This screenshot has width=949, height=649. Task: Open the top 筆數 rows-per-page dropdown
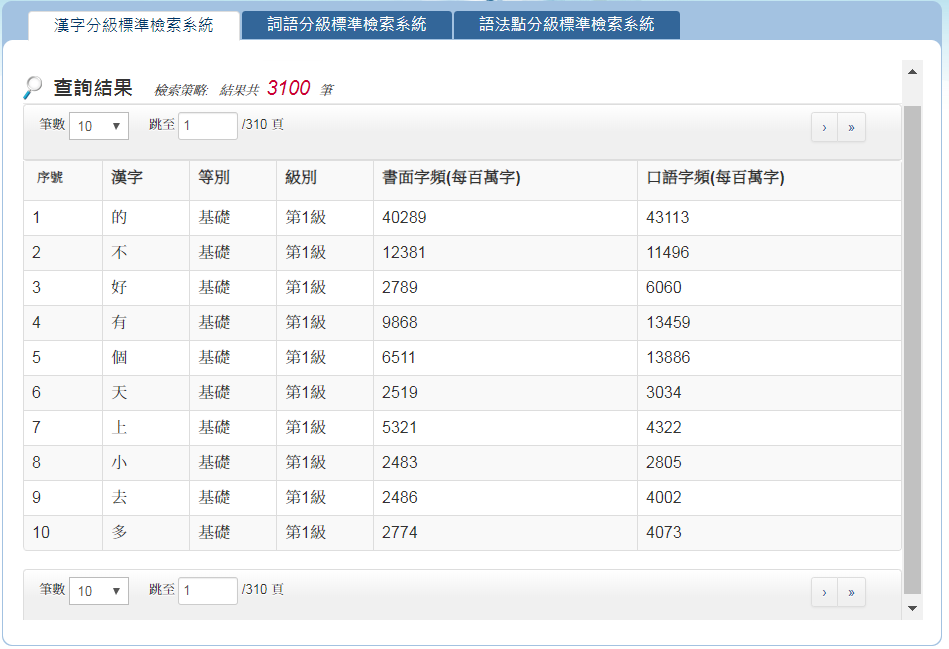(98, 126)
